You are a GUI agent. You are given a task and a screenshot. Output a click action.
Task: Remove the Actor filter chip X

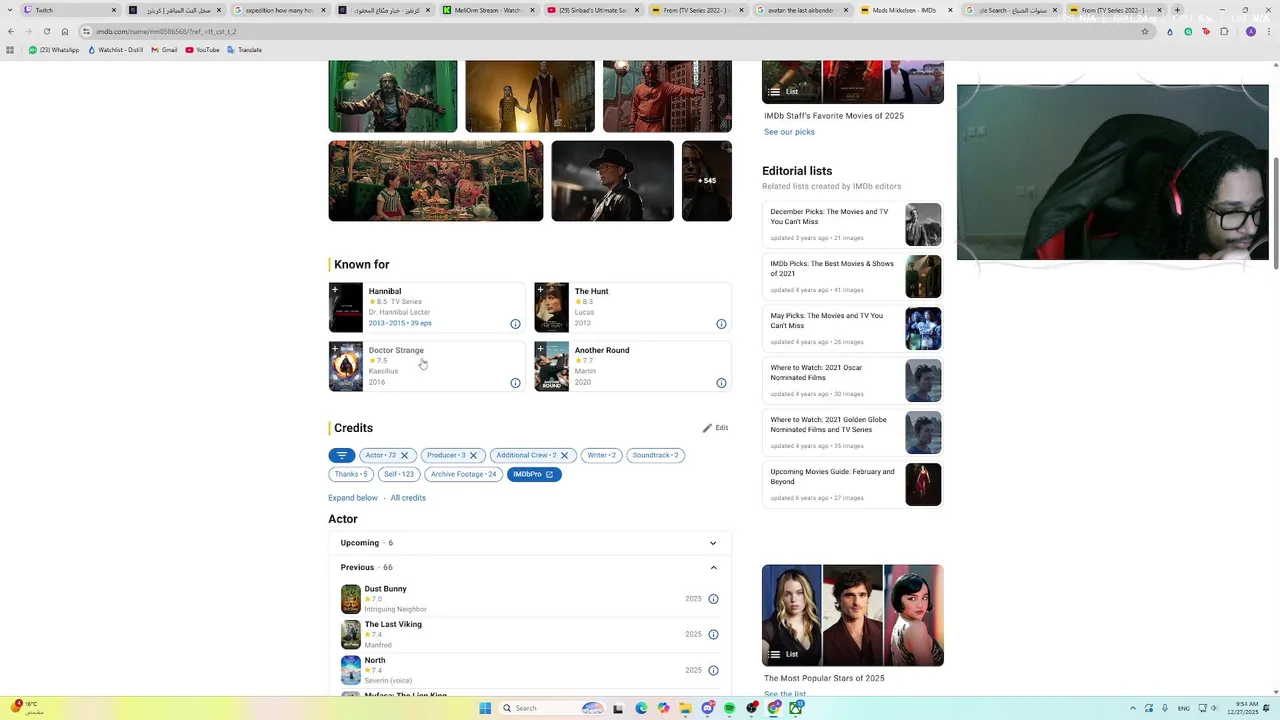(x=404, y=455)
